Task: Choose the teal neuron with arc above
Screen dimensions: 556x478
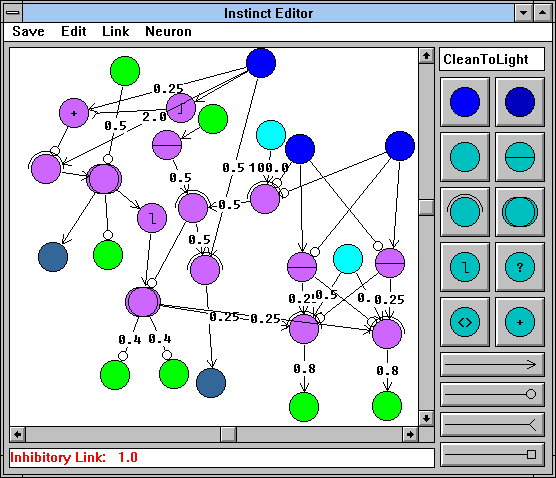Action: [465, 212]
